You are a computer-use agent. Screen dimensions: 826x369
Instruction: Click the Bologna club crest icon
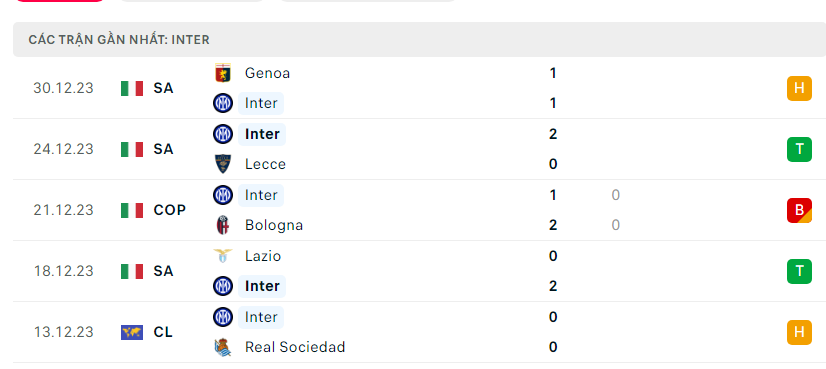[x=223, y=225]
